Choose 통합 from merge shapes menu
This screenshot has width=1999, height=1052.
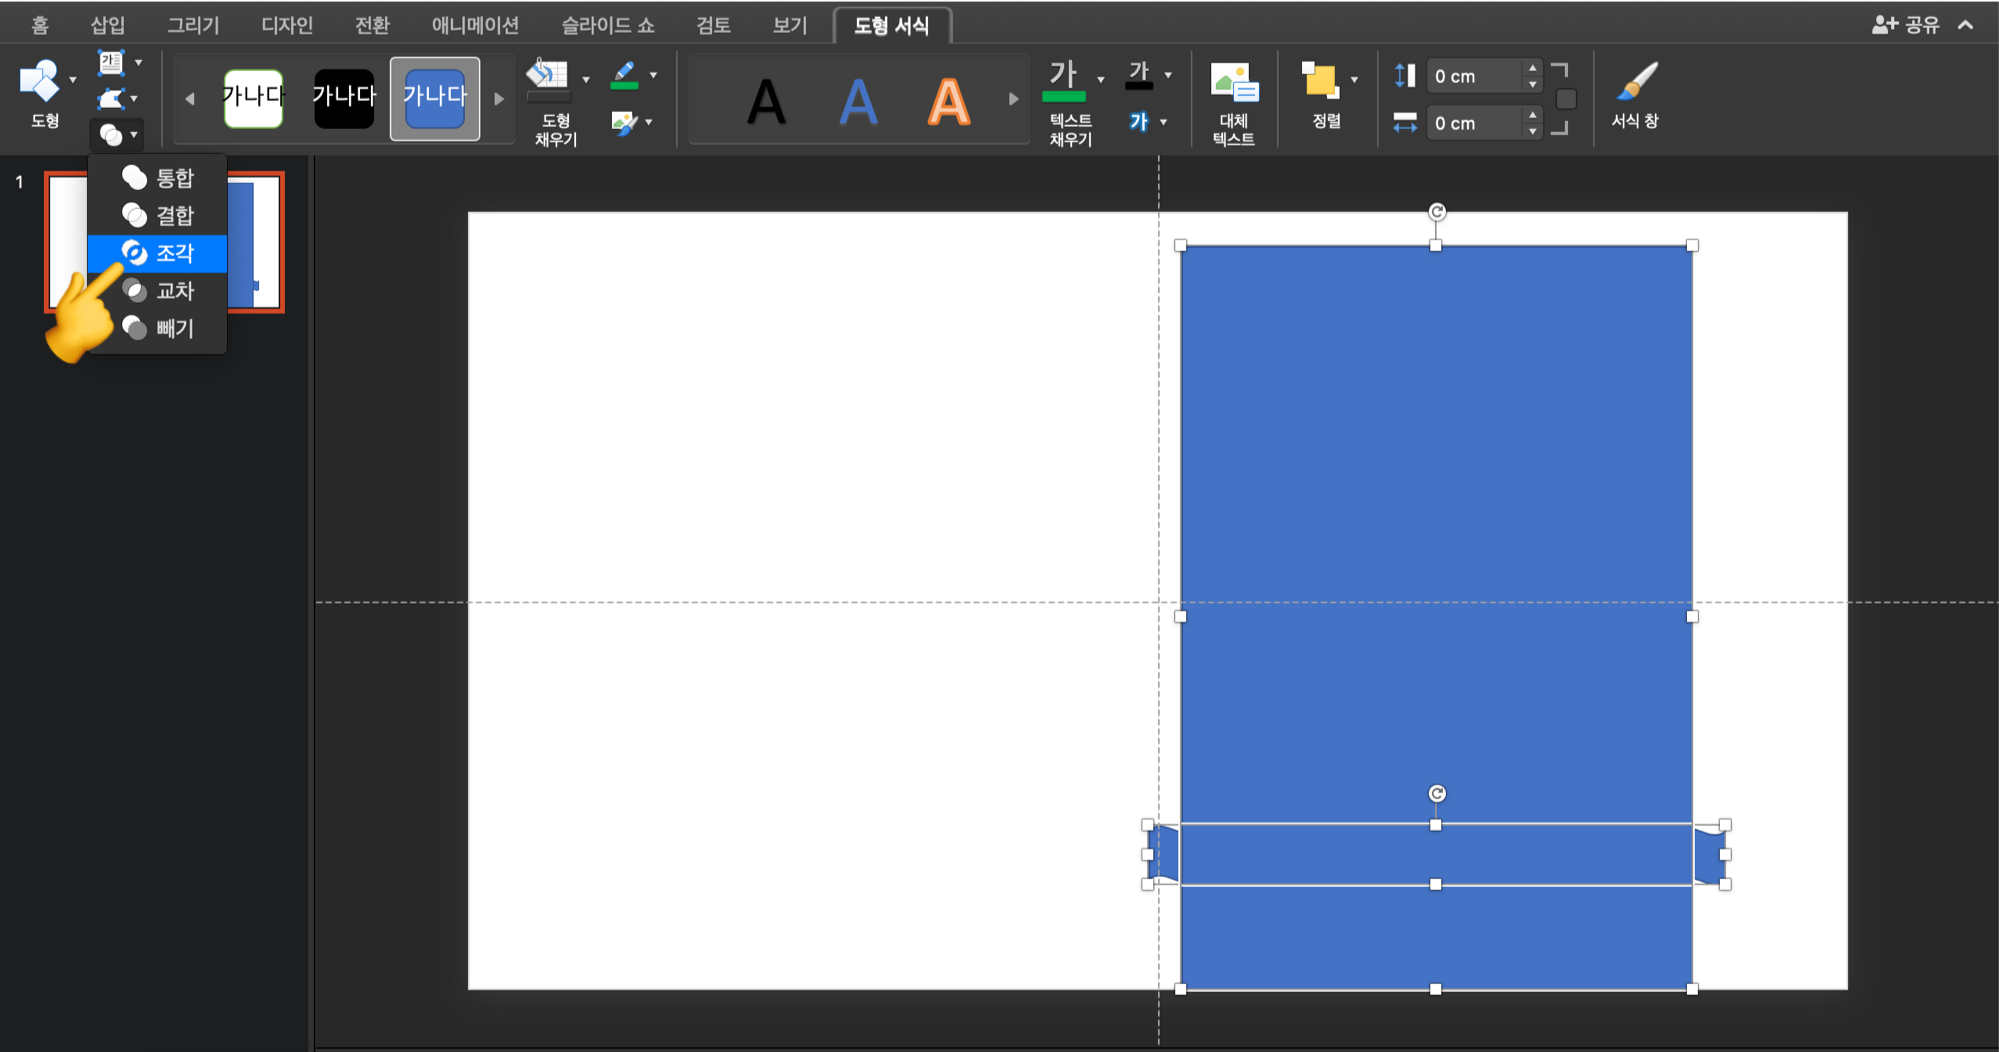[x=158, y=178]
